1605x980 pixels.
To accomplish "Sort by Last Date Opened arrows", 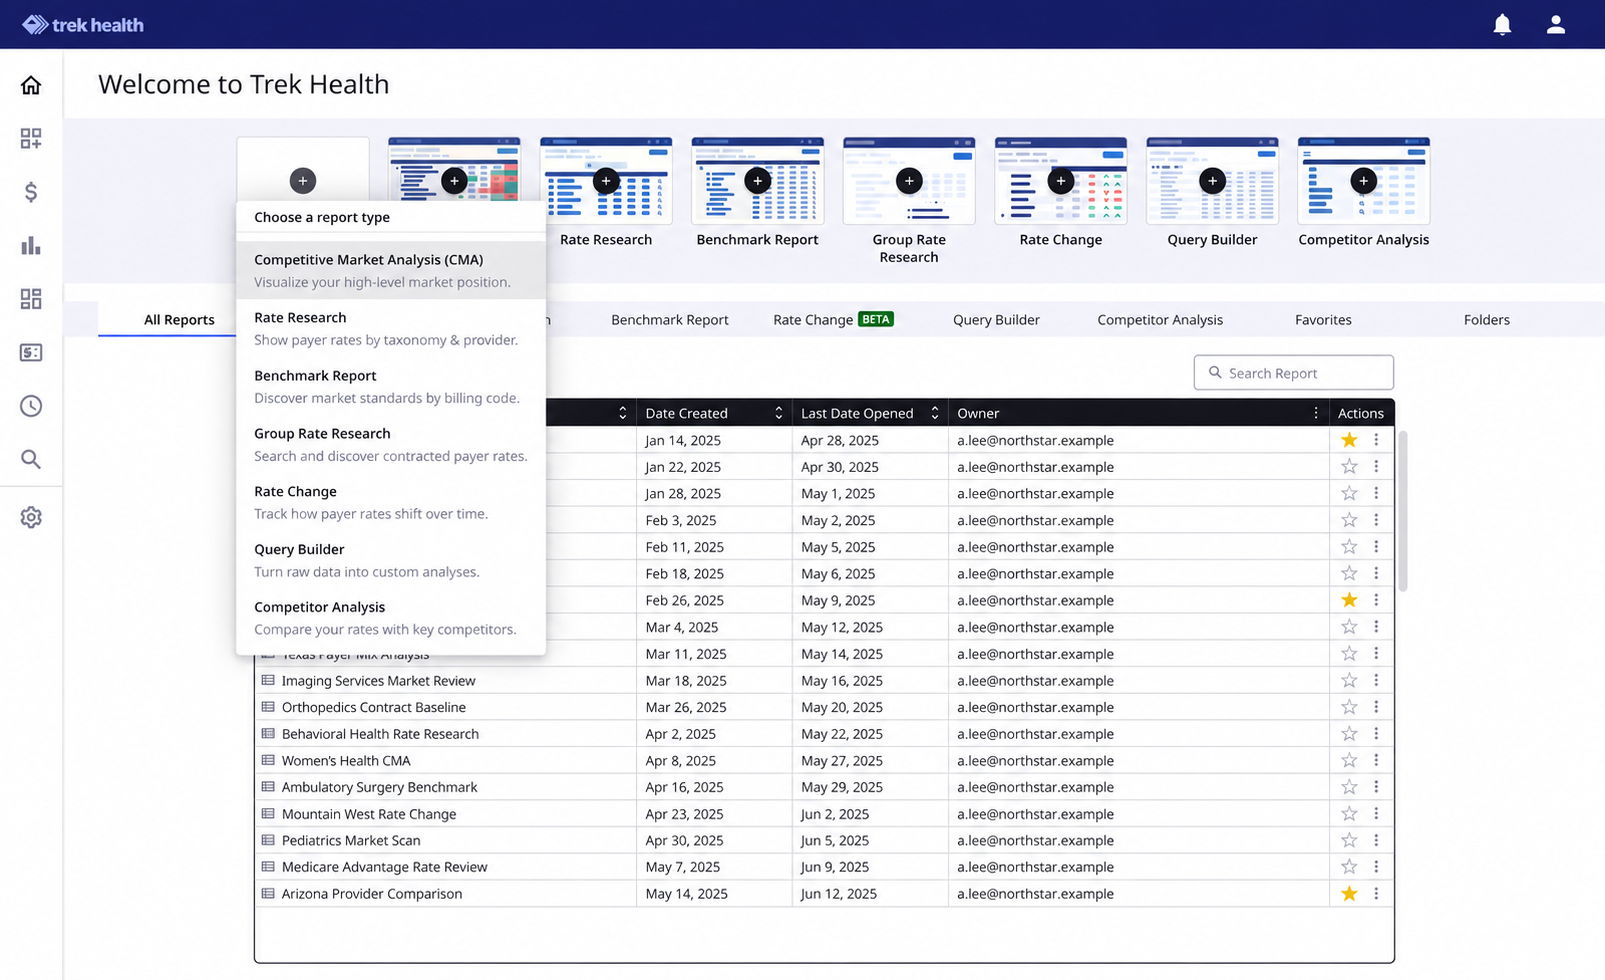I will tap(934, 413).
